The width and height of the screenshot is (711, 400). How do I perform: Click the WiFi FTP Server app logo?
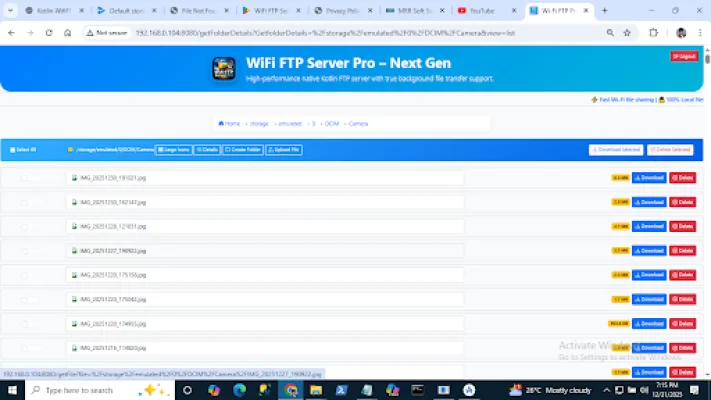[224, 69]
